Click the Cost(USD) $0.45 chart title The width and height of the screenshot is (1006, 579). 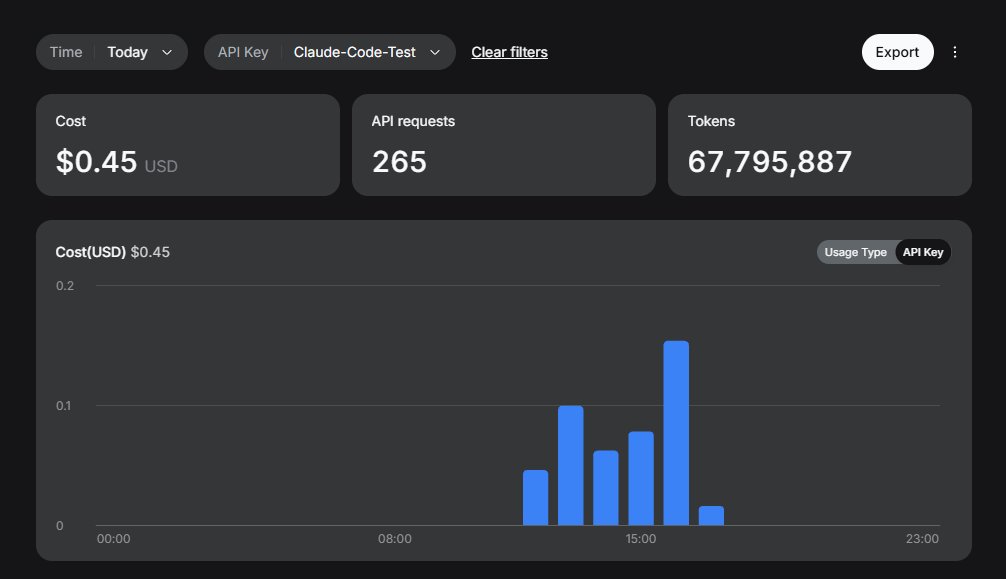(113, 252)
